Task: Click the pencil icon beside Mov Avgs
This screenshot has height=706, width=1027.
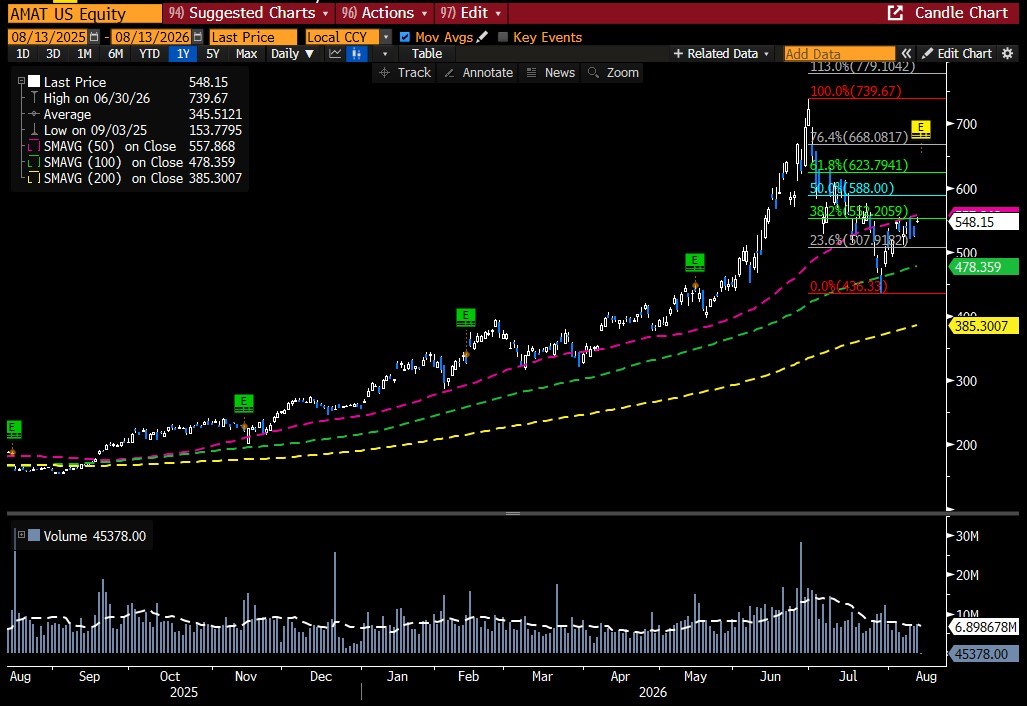Action: tap(483, 37)
